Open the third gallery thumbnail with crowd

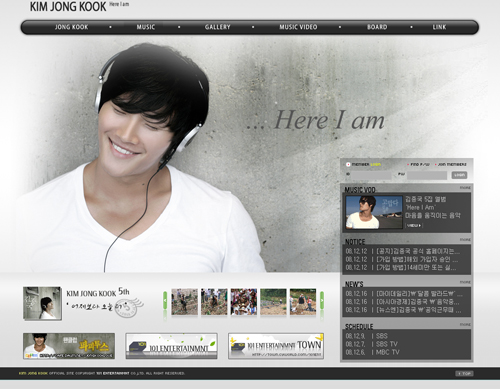click(x=244, y=302)
